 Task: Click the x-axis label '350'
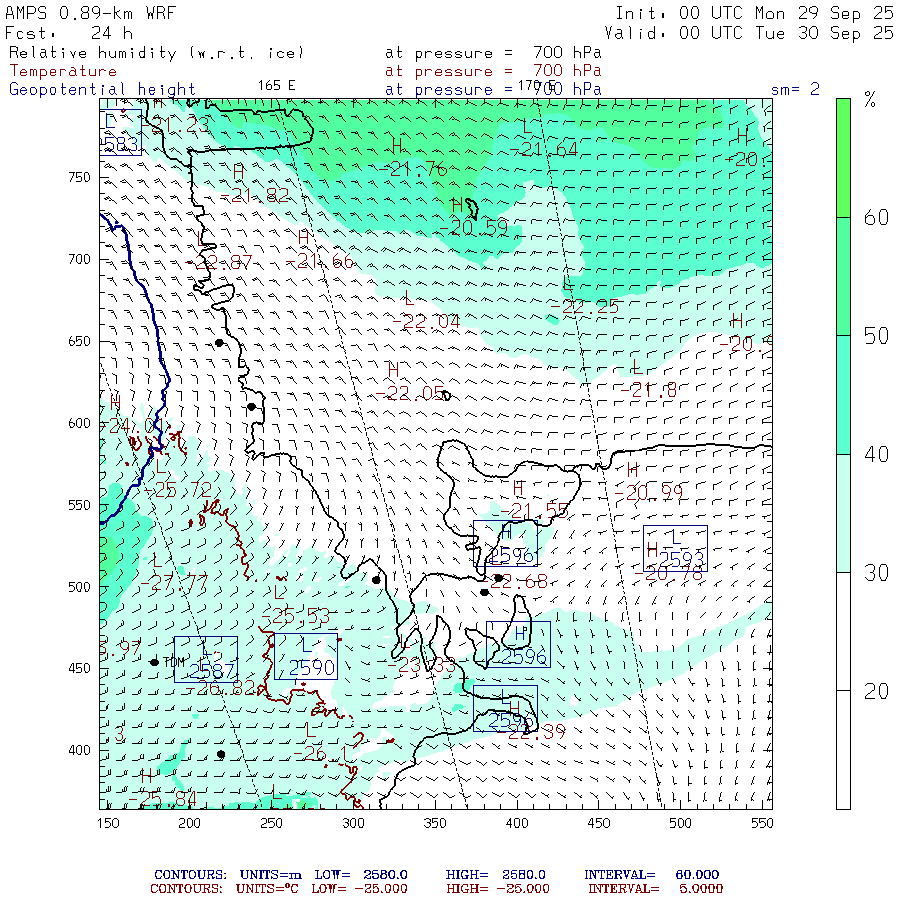pos(435,823)
